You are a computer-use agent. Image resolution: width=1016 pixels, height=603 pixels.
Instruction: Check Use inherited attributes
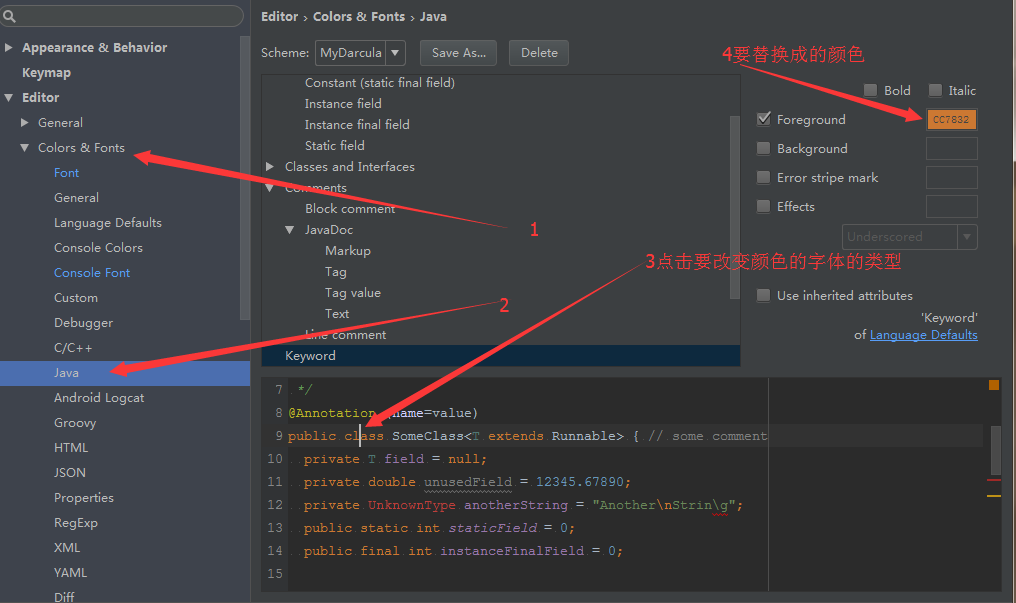point(763,295)
